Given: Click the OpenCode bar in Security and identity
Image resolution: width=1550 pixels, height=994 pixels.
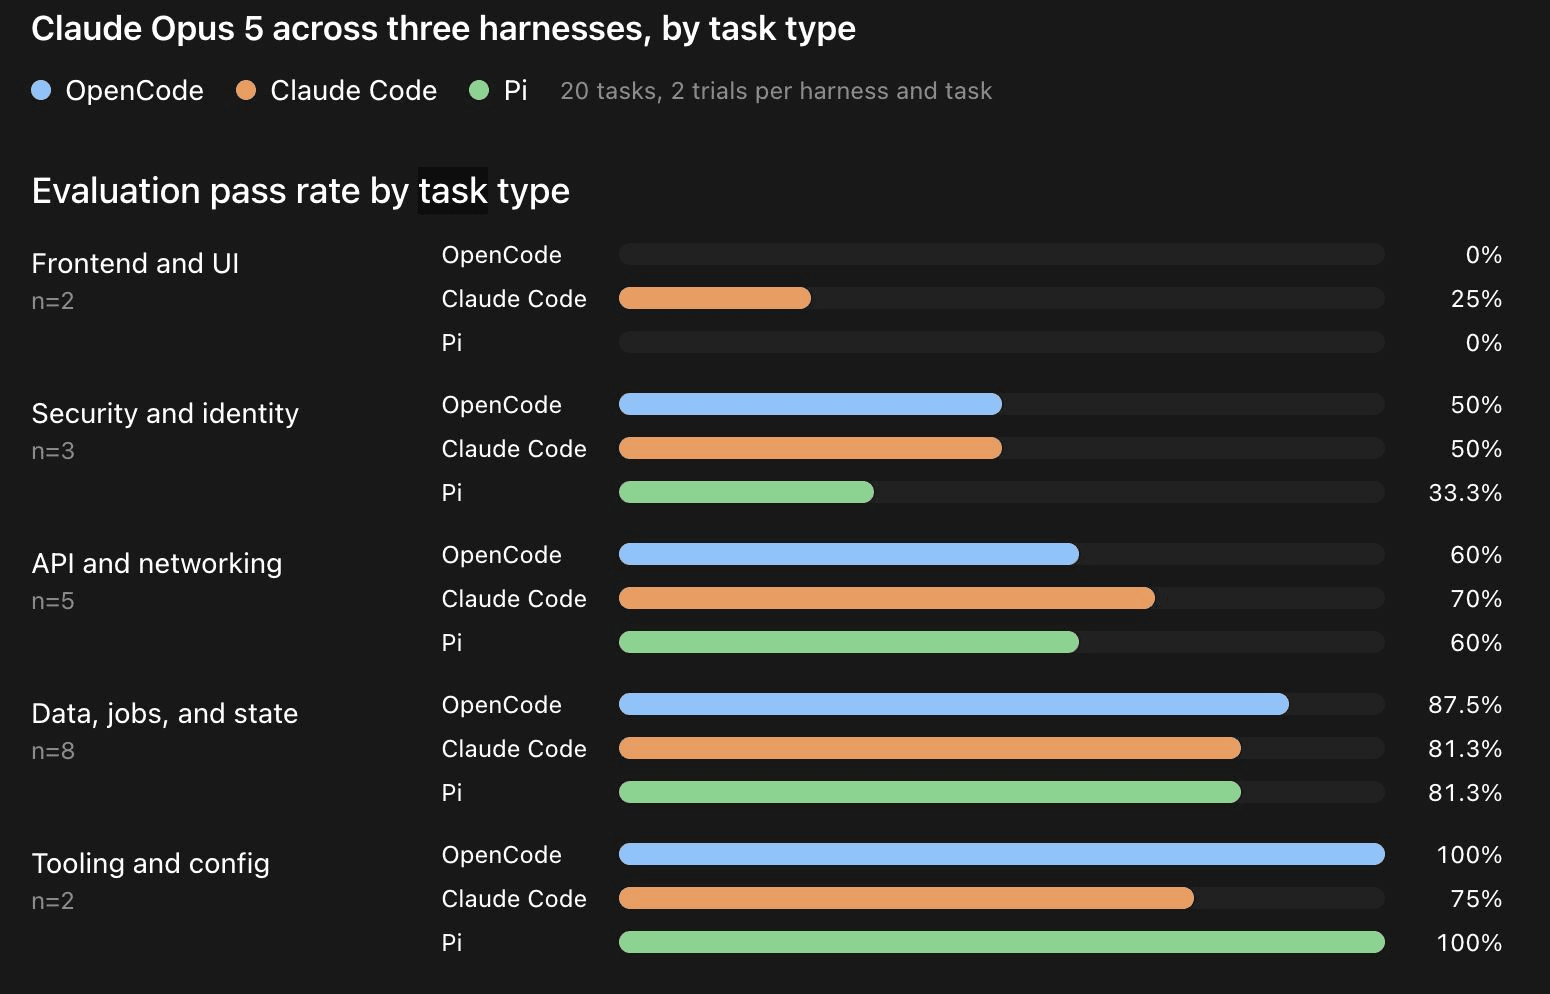Looking at the screenshot, I should click(x=810, y=404).
